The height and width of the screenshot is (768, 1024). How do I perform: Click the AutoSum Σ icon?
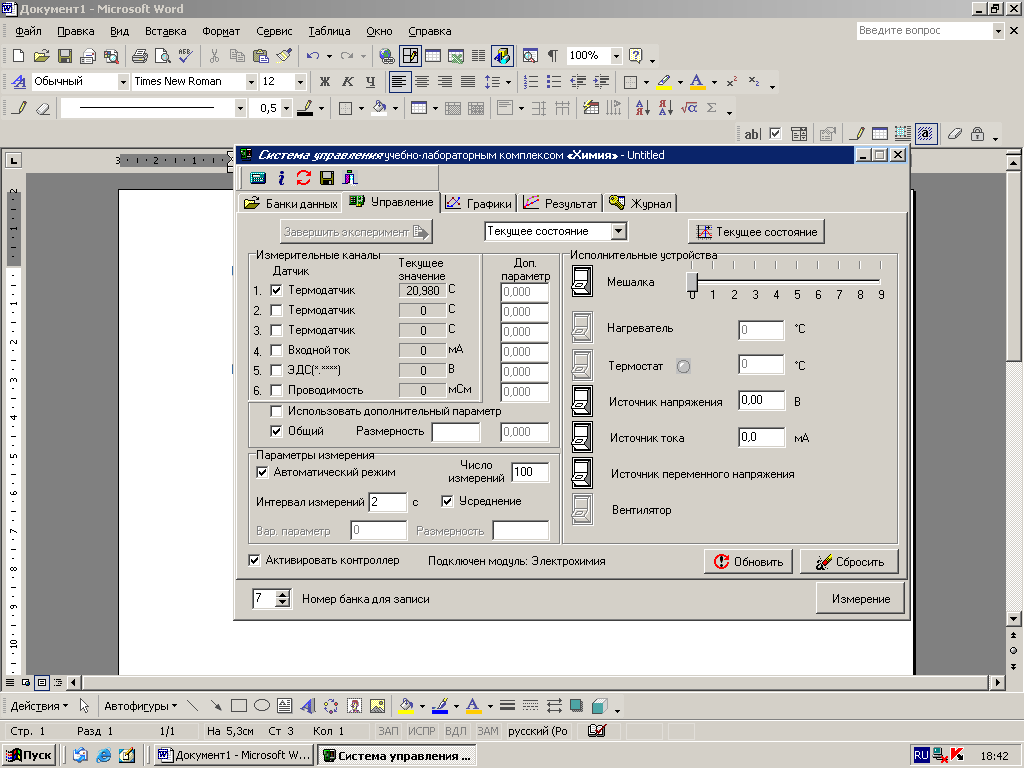click(x=712, y=108)
